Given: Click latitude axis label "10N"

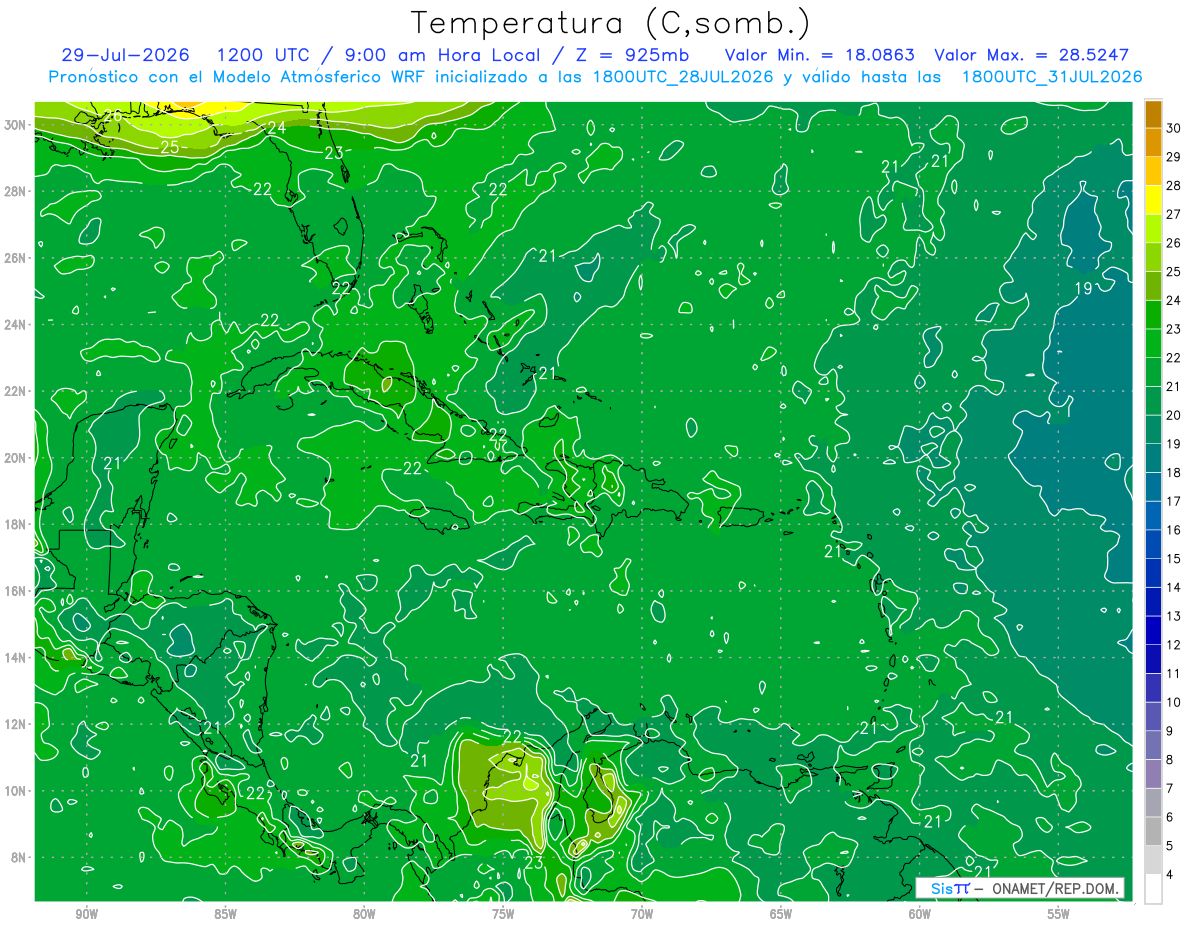Looking at the screenshot, I should 15,791.
